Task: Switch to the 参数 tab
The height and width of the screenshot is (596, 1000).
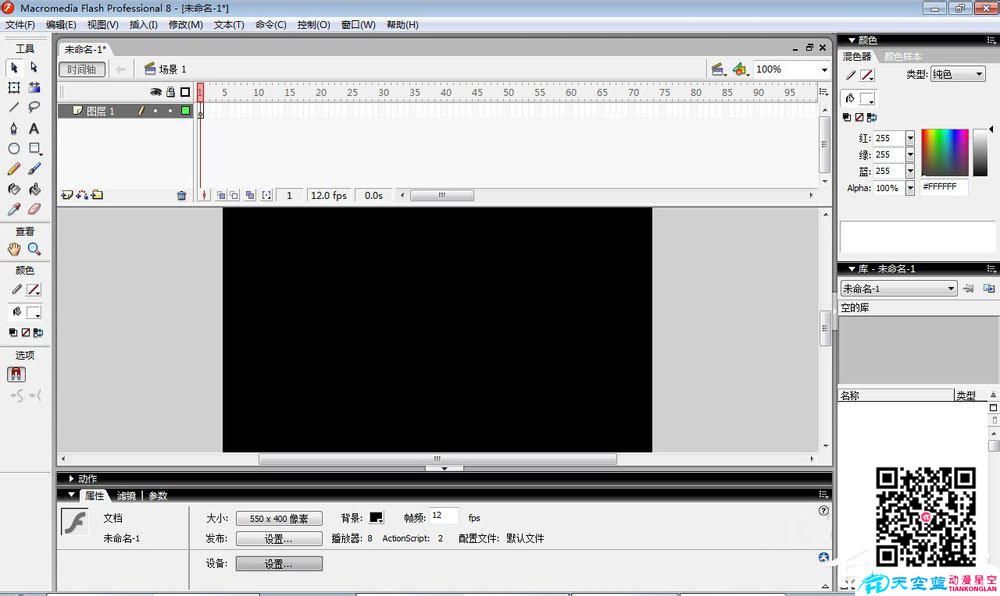Action: 158,496
